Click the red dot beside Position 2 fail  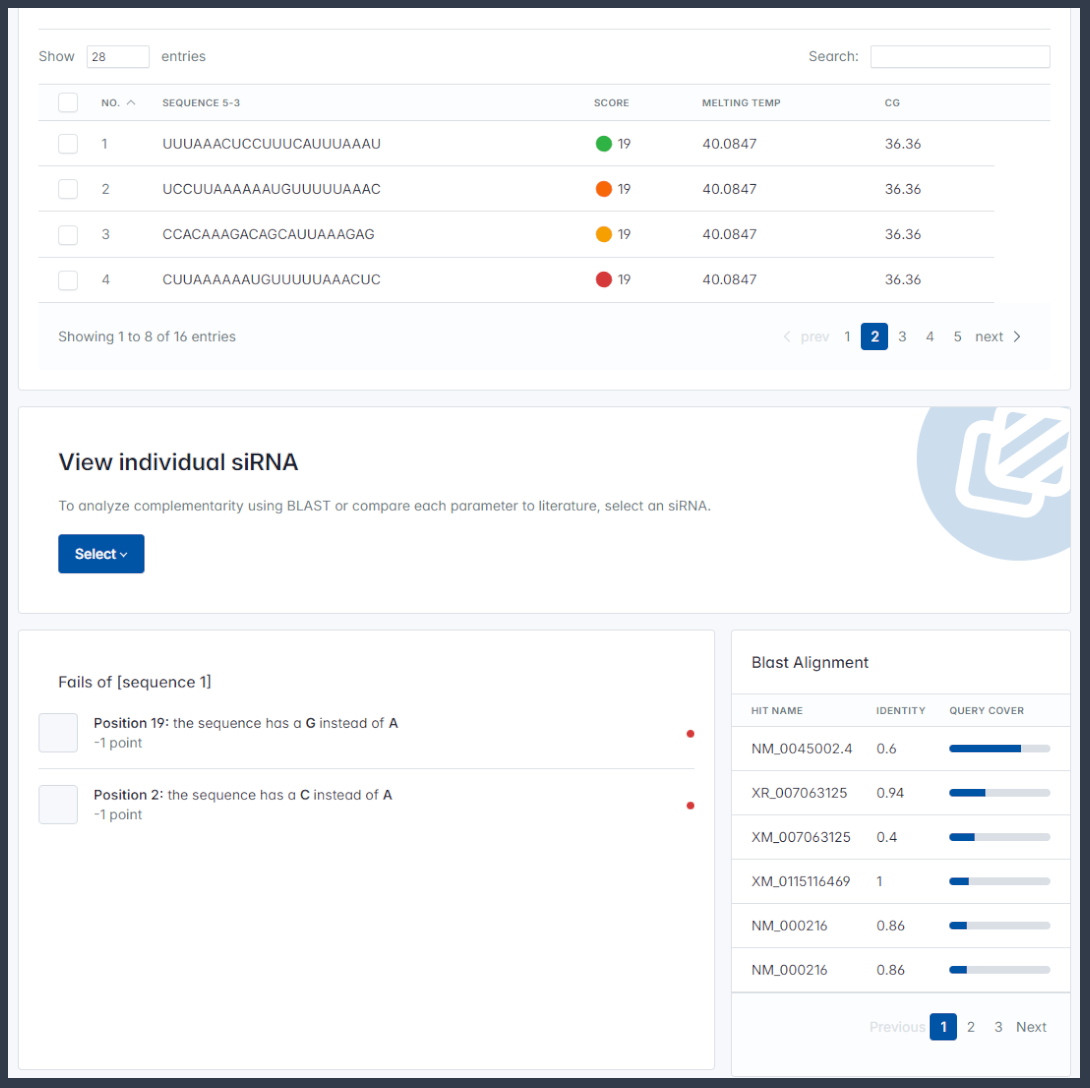(x=690, y=805)
